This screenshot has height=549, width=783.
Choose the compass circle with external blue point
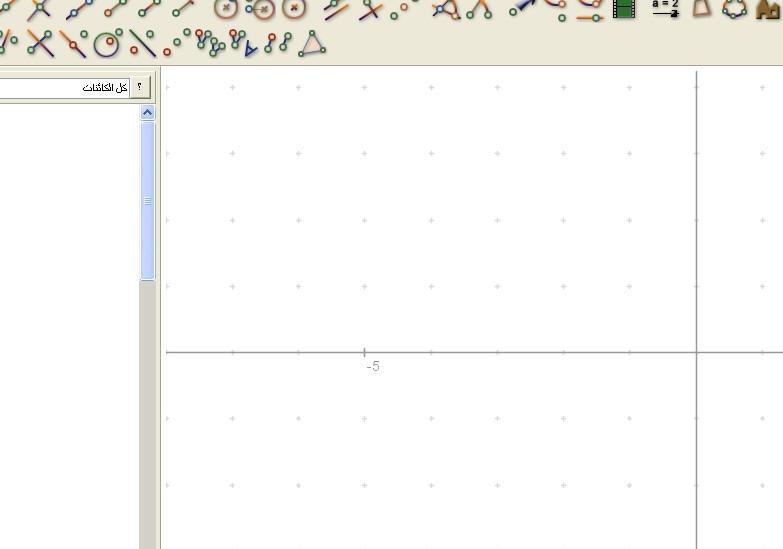coord(261,9)
